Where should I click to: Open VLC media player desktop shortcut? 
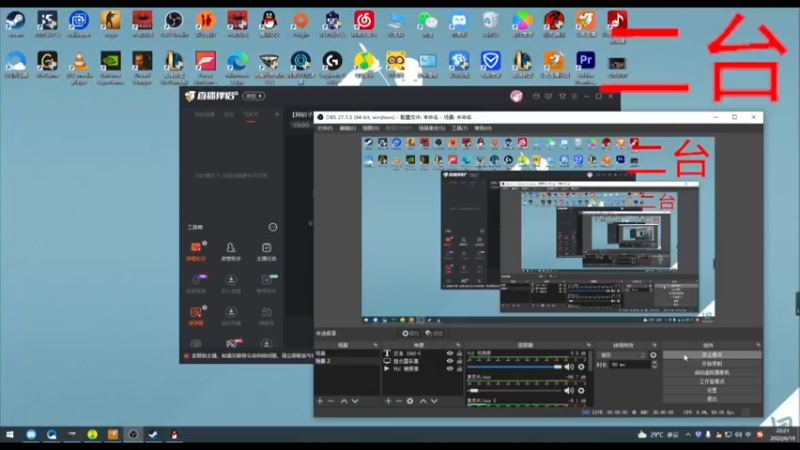(x=79, y=67)
